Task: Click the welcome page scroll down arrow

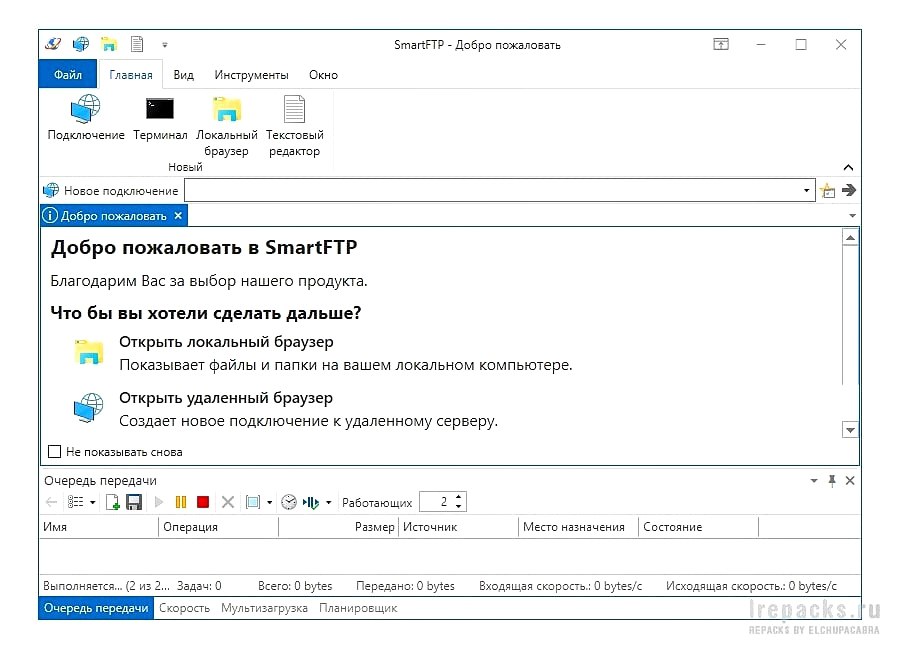Action: click(851, 430)
